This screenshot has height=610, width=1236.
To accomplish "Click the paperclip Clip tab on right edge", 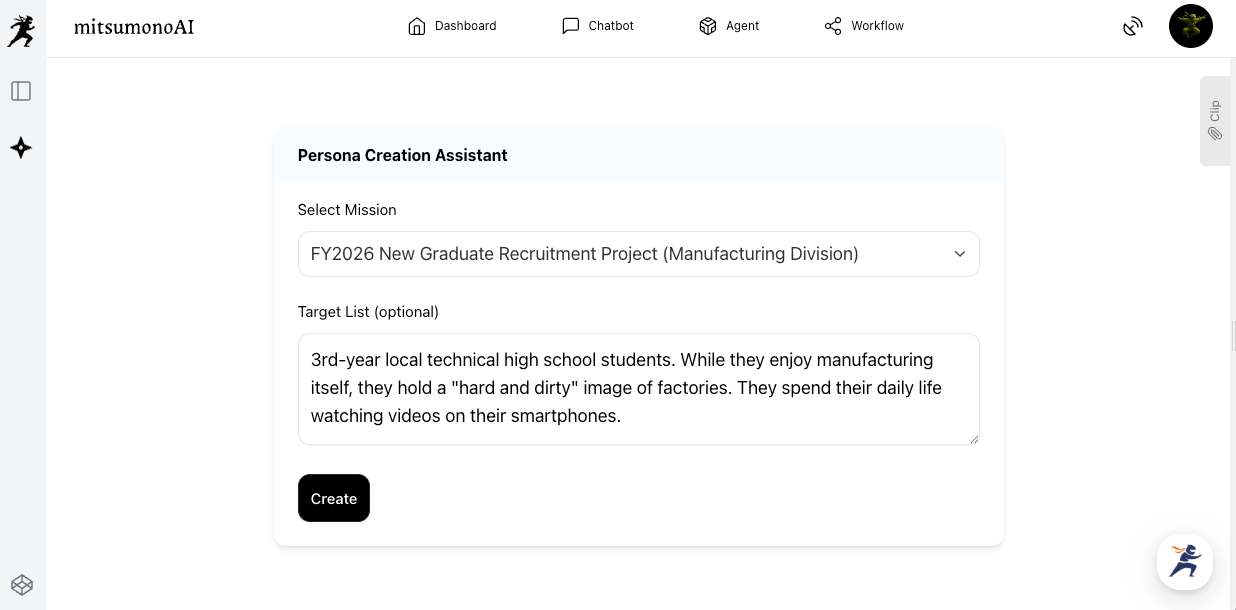I will [x=1215, y=121].
